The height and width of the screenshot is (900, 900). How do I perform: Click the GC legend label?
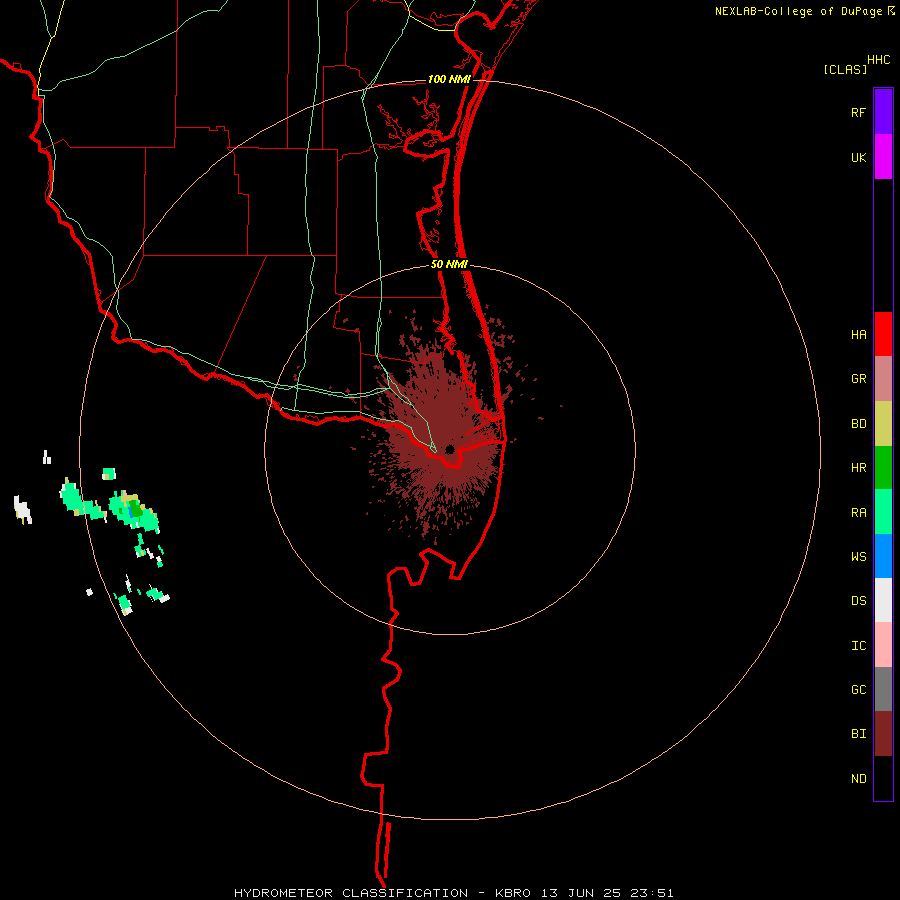[x=859, y=690]
